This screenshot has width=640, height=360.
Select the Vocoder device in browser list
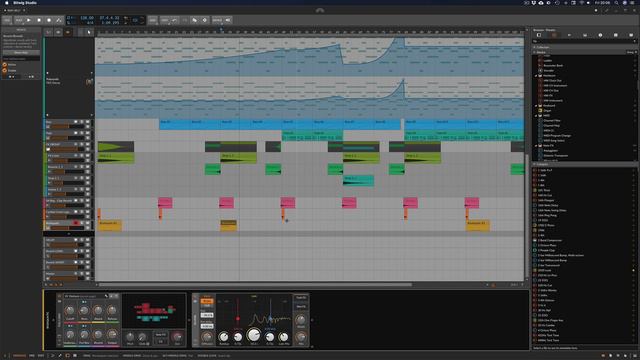point(549,71)
